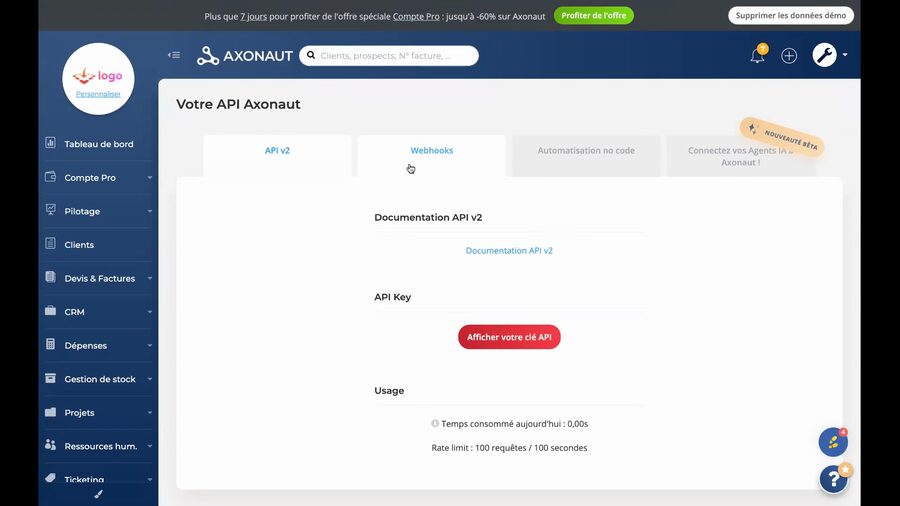Expand the Gestion de stock menu arrow

150,379
